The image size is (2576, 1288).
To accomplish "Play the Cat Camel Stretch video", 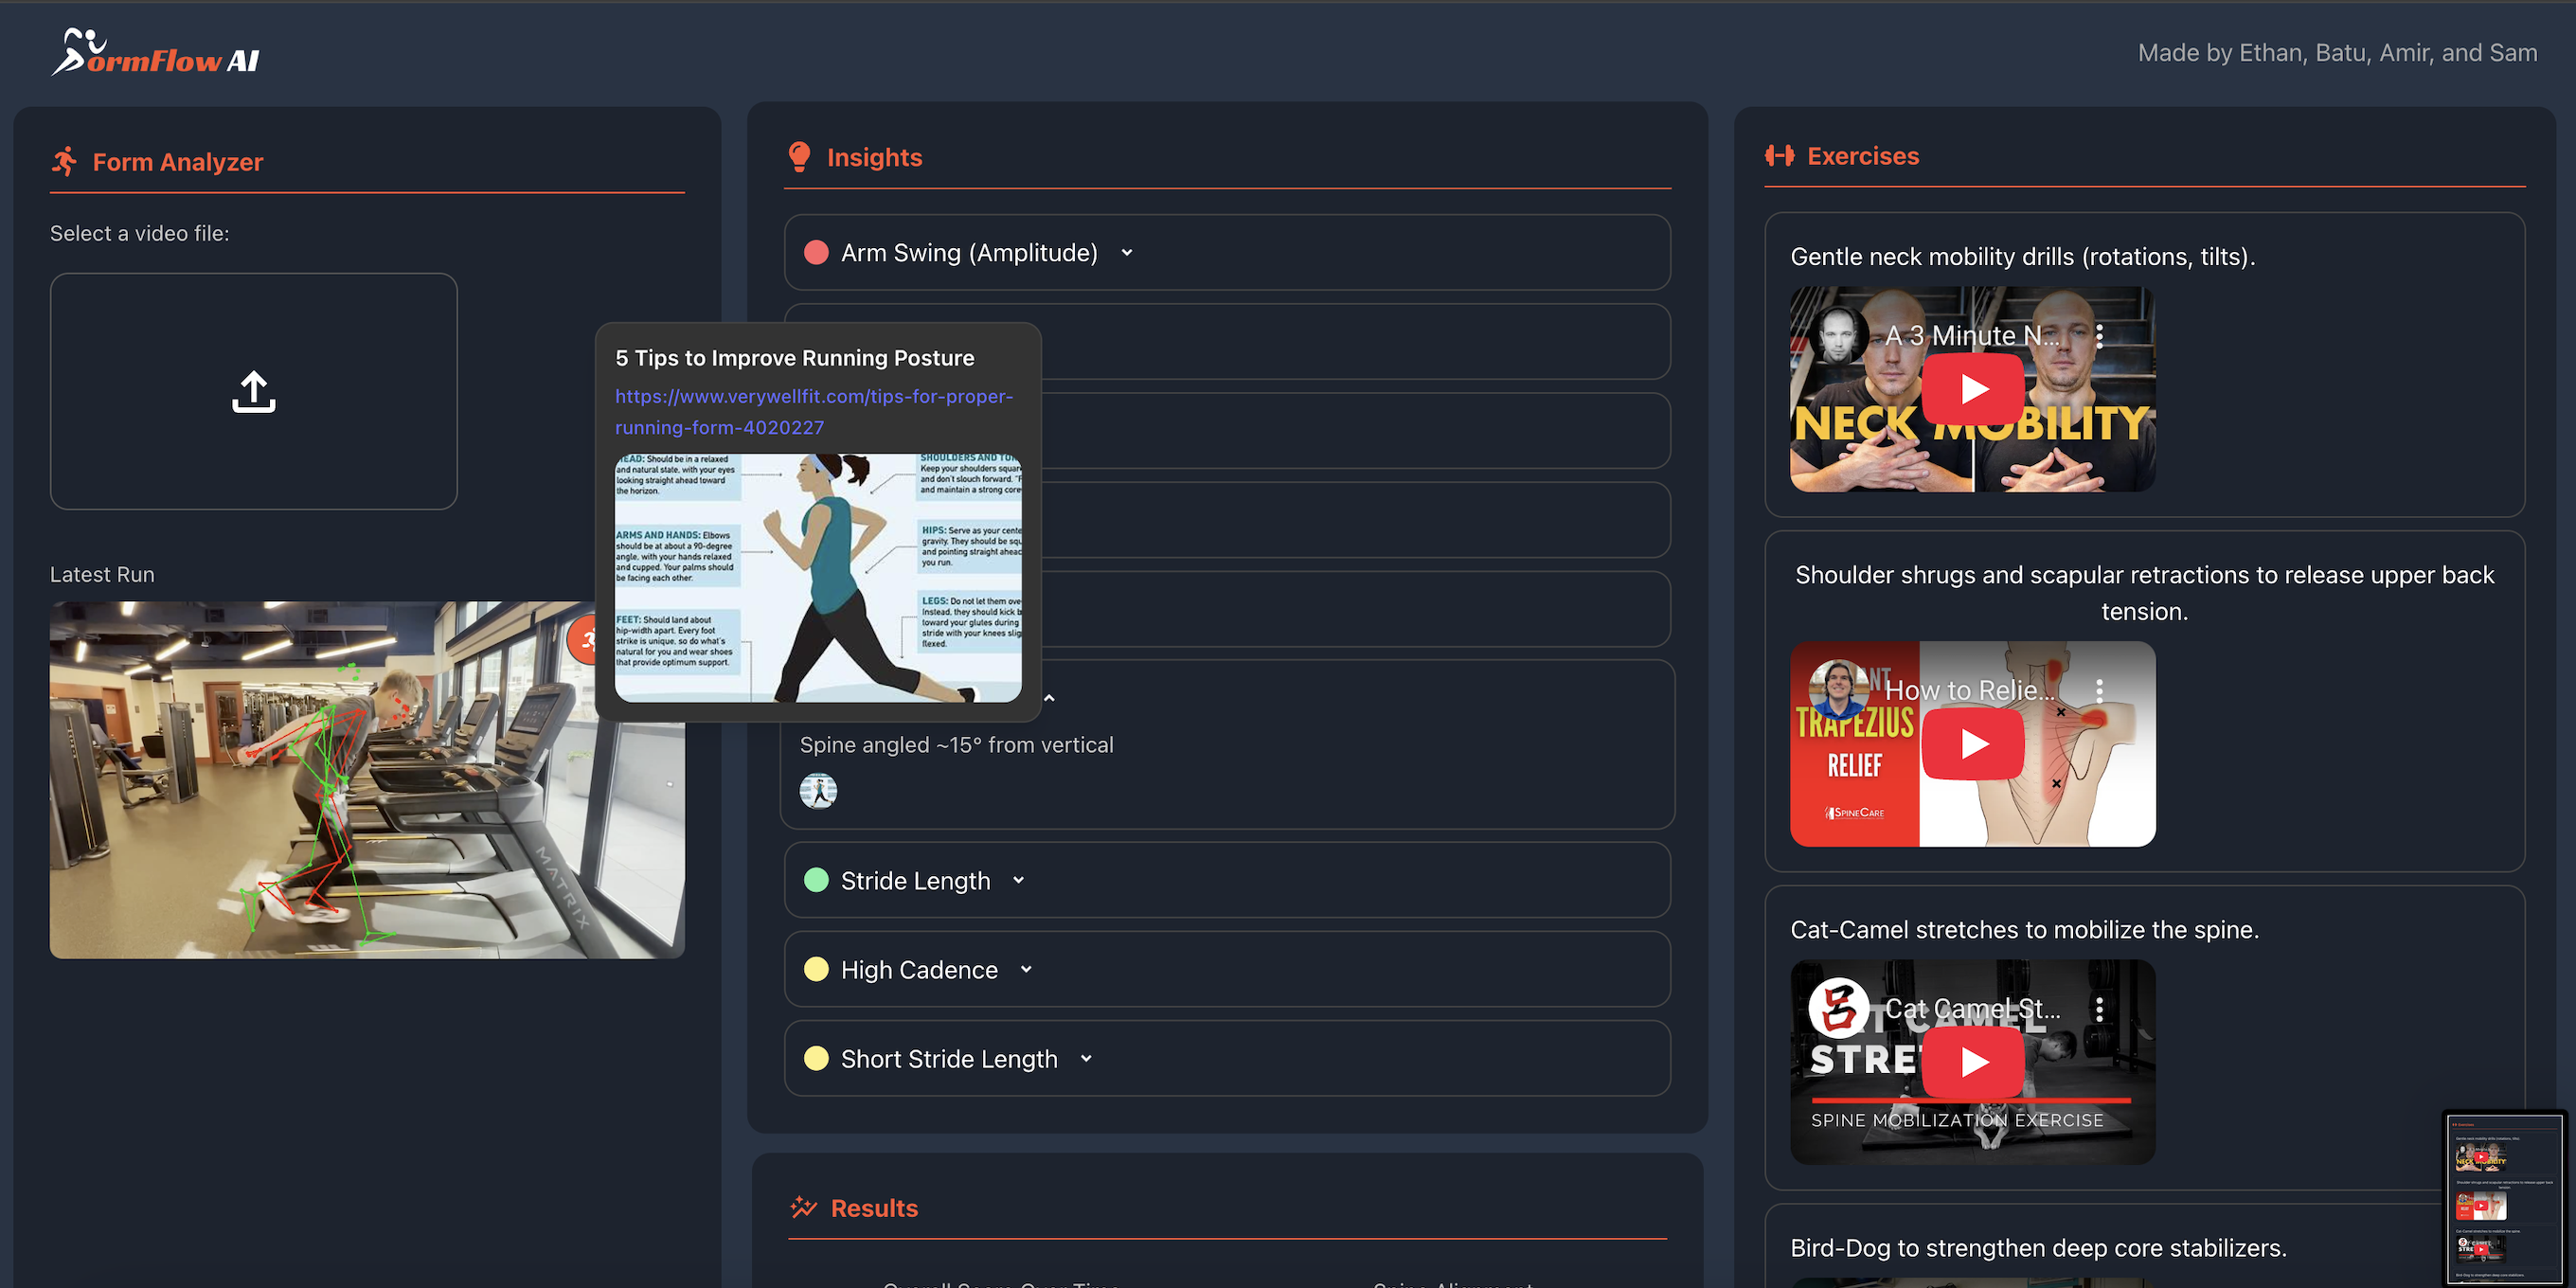I will coord(1973,1061).
